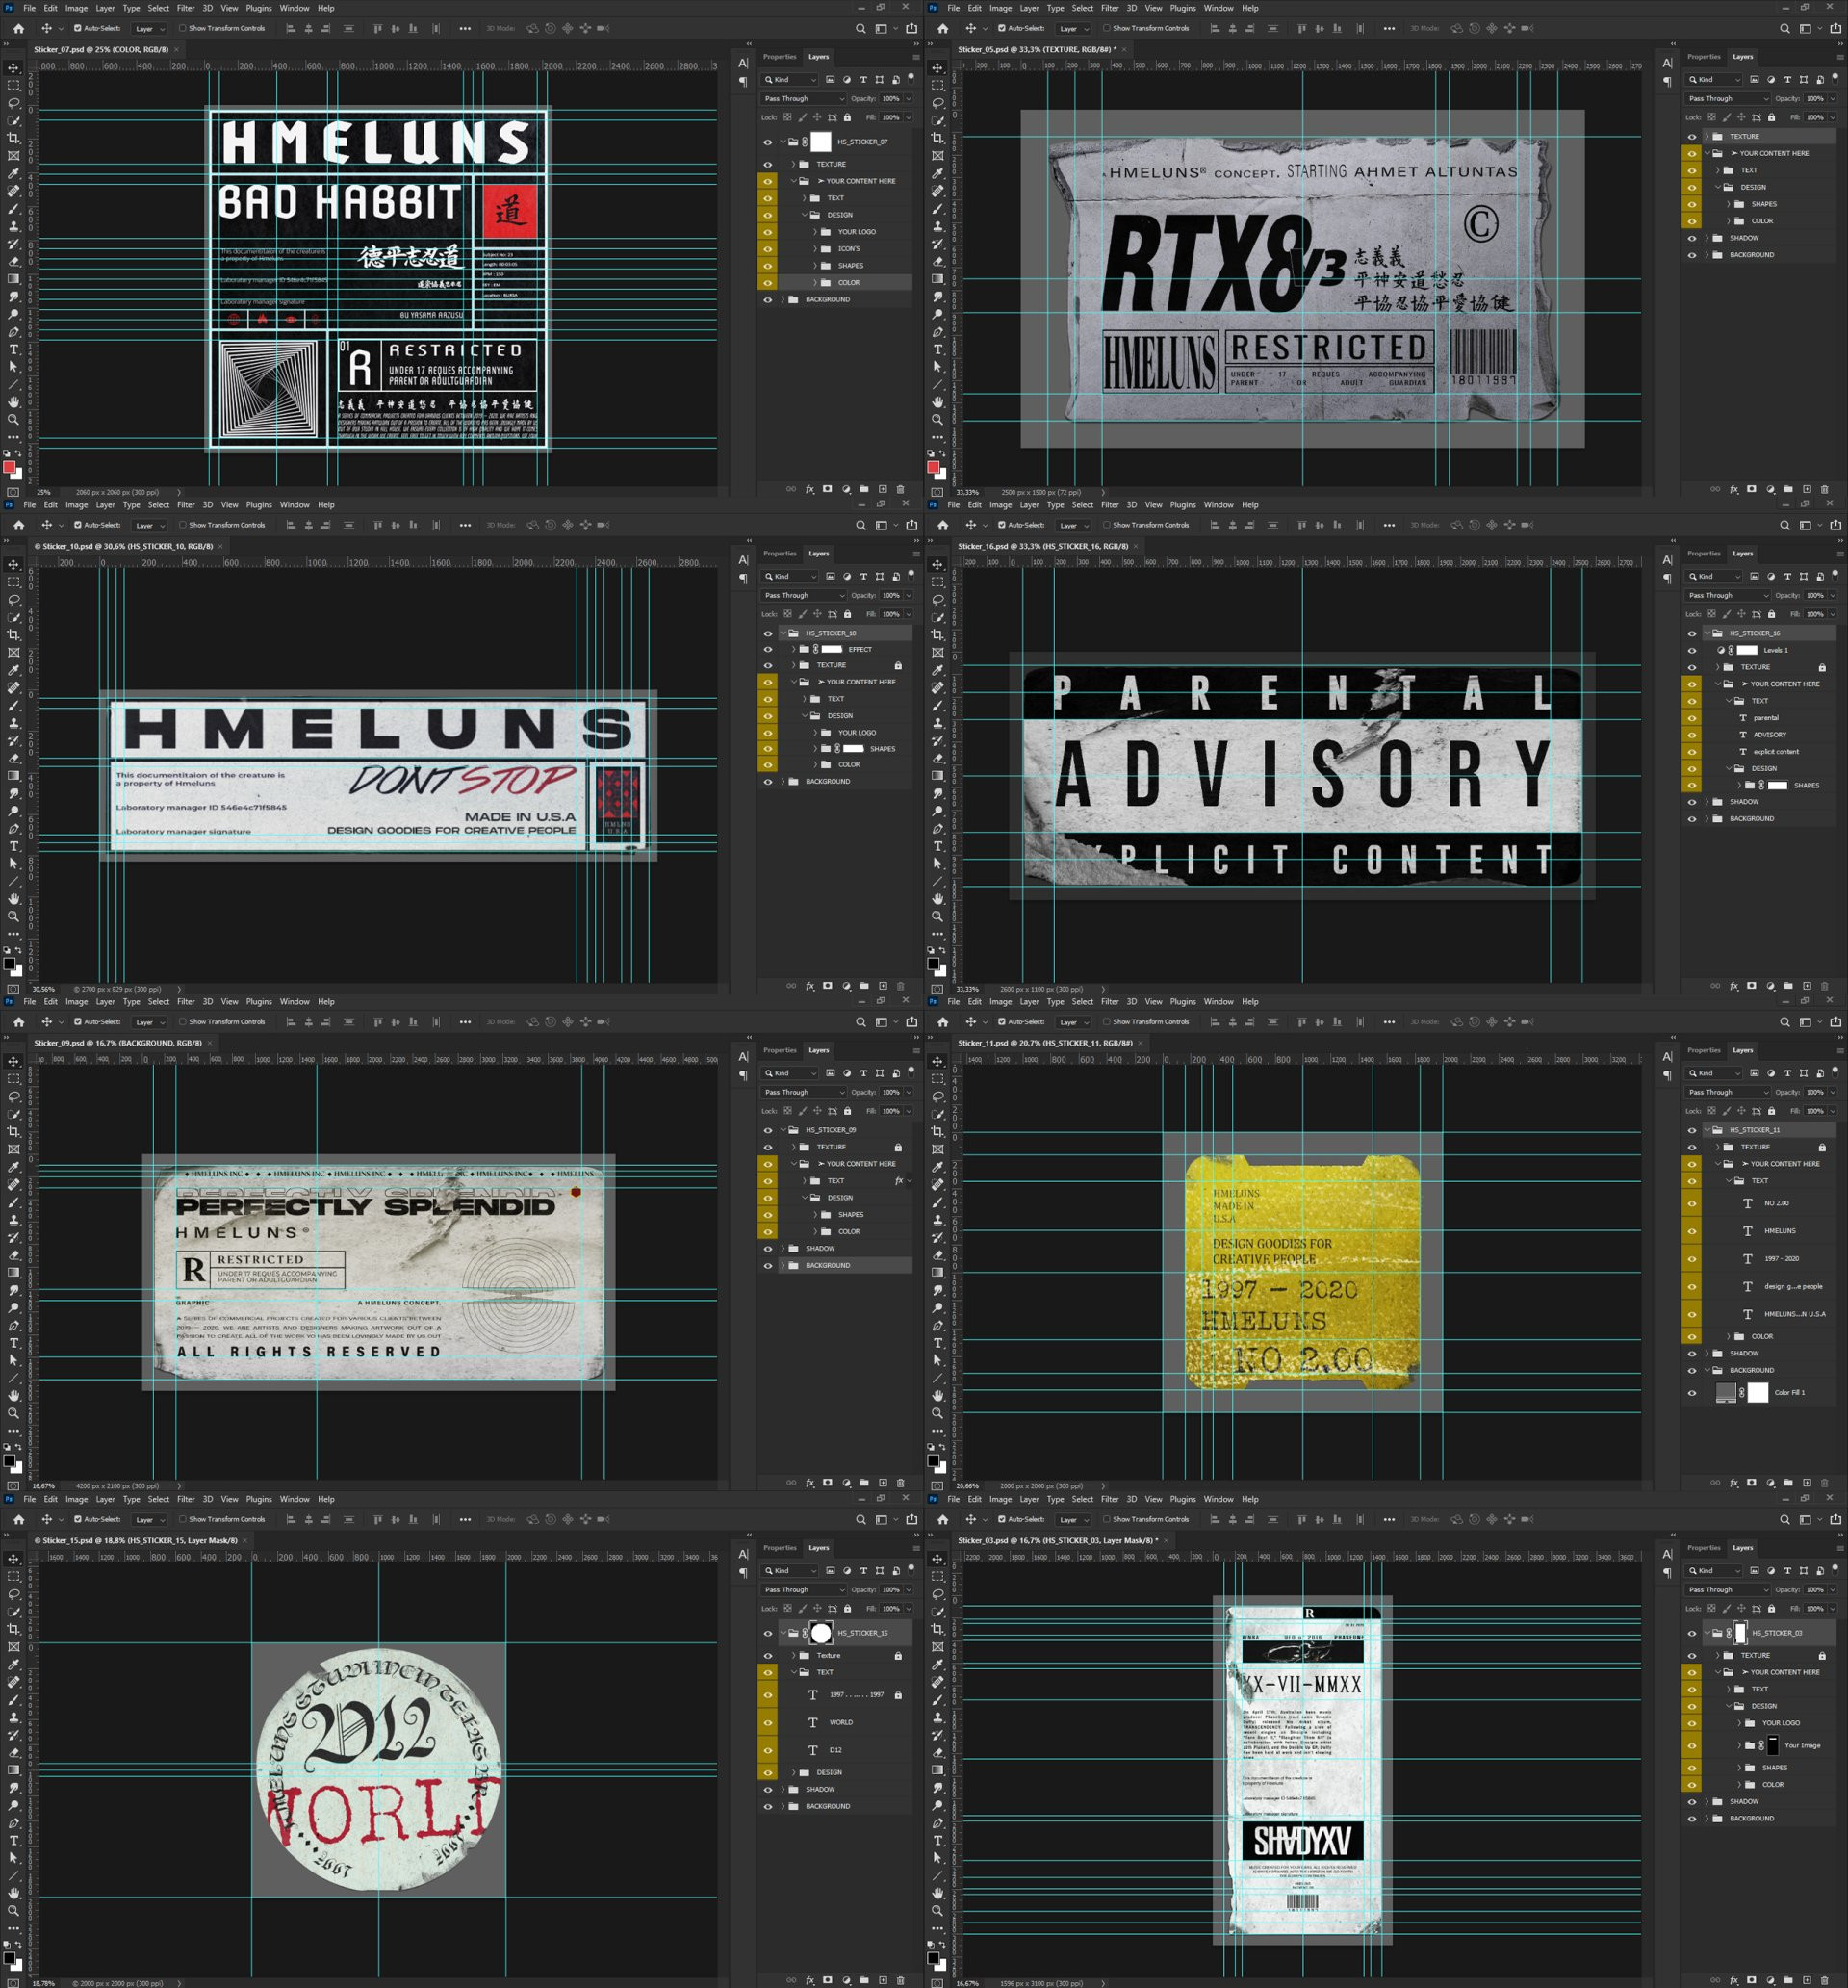Expand the SHAPES layer group

tap(816, 265)
